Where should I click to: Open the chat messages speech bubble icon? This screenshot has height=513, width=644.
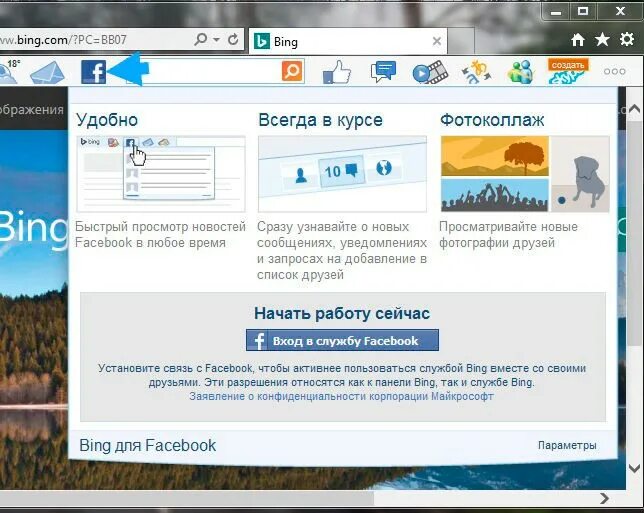[383, 71]
